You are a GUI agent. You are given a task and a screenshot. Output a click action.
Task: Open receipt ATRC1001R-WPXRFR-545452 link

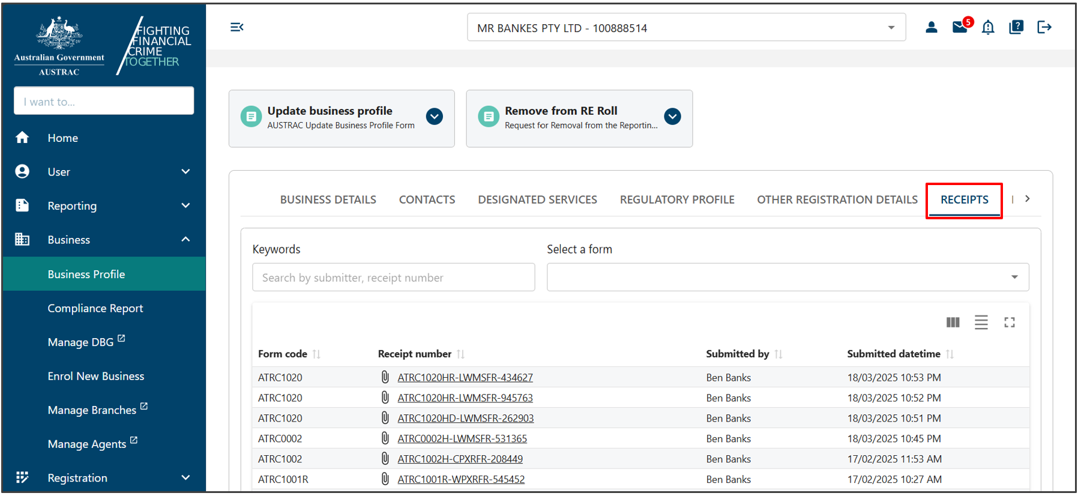pyautogui.click(x=461, y=479)
